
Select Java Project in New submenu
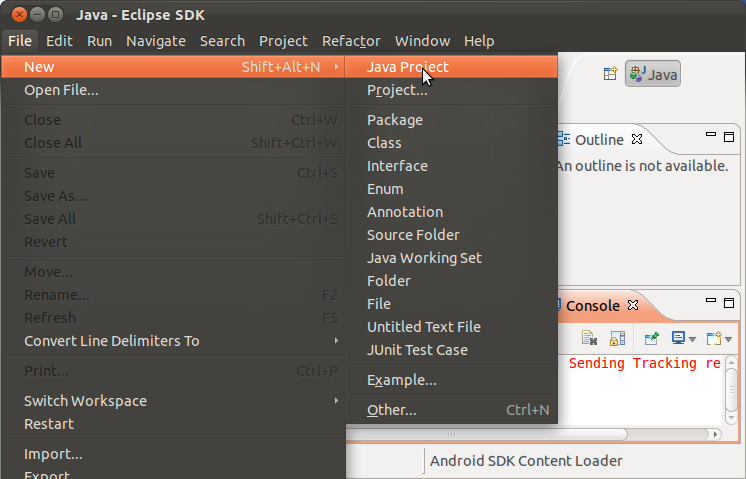pos(451,67)
